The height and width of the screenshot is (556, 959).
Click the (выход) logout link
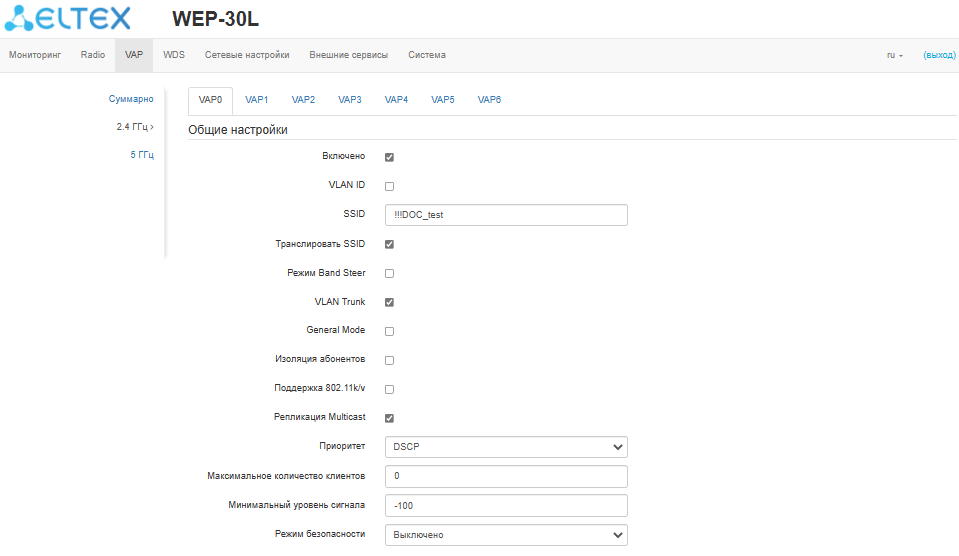point(939,55)
